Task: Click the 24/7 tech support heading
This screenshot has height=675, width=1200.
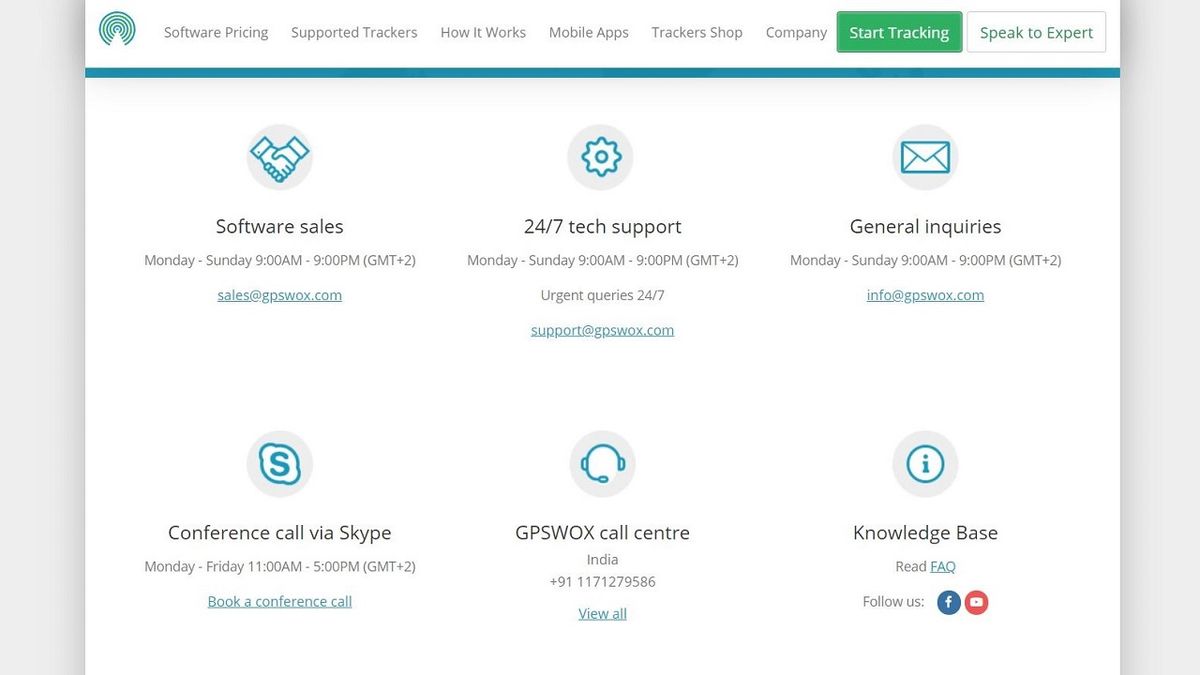Action: (x=603, y=227)
